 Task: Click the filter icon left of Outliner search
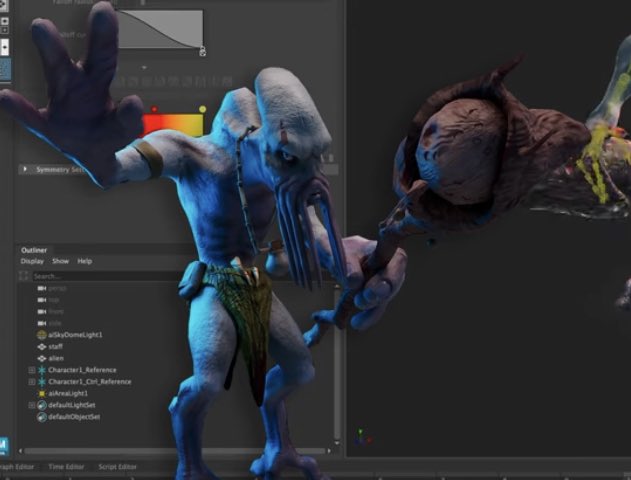click(23, 276)
